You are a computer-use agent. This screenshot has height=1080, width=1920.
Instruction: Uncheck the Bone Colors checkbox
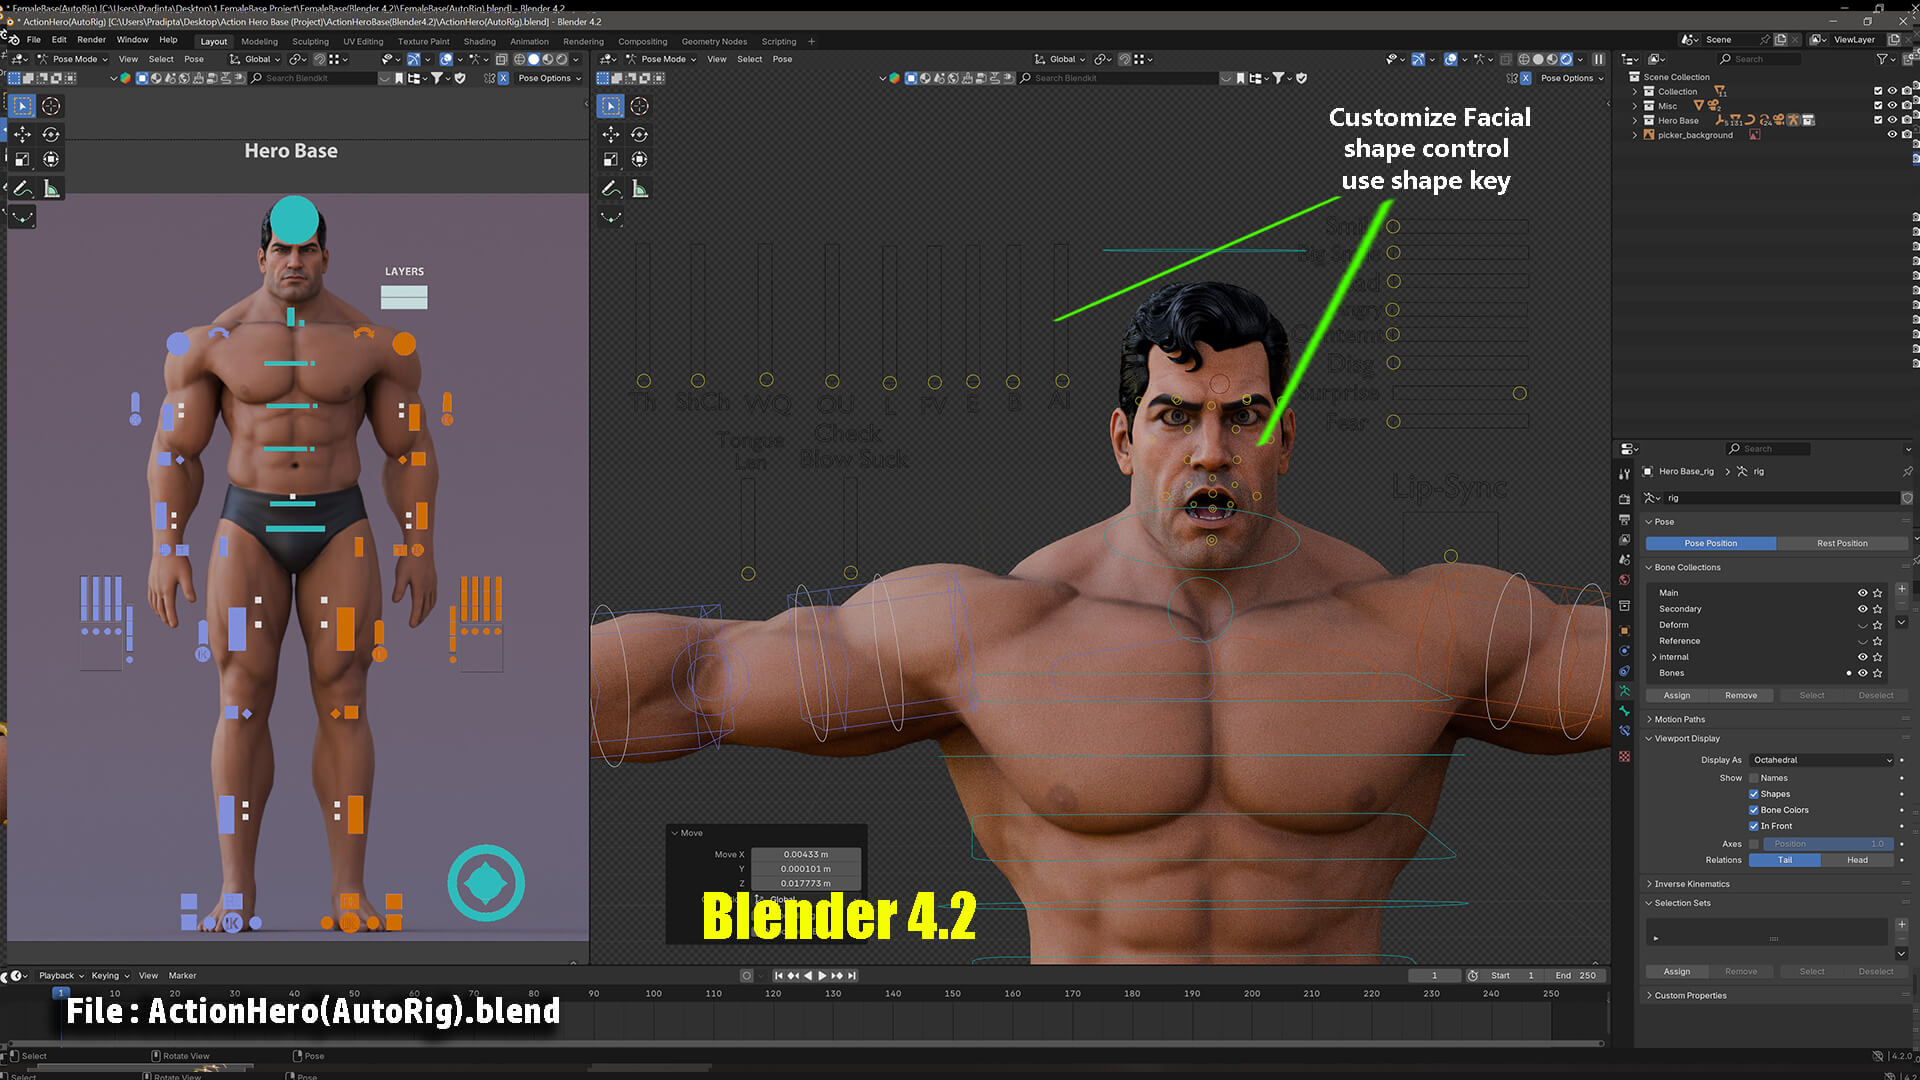[x=1753, y=810]
